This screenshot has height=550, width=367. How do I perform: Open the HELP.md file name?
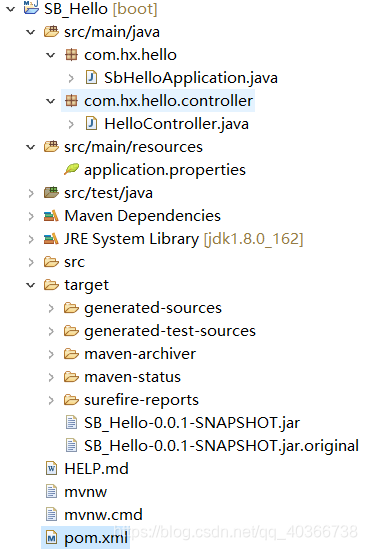pyautogui.click(x=96, y=469)
